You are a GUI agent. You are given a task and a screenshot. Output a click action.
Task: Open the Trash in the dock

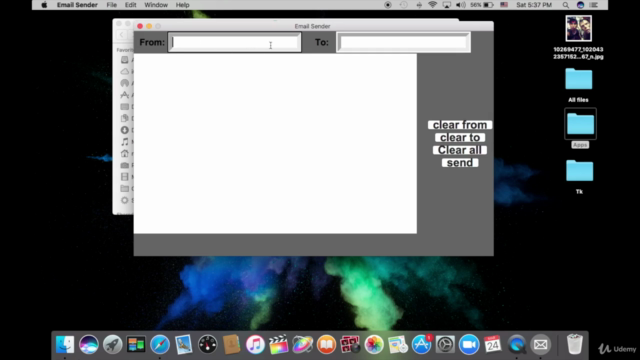(574, 344)
